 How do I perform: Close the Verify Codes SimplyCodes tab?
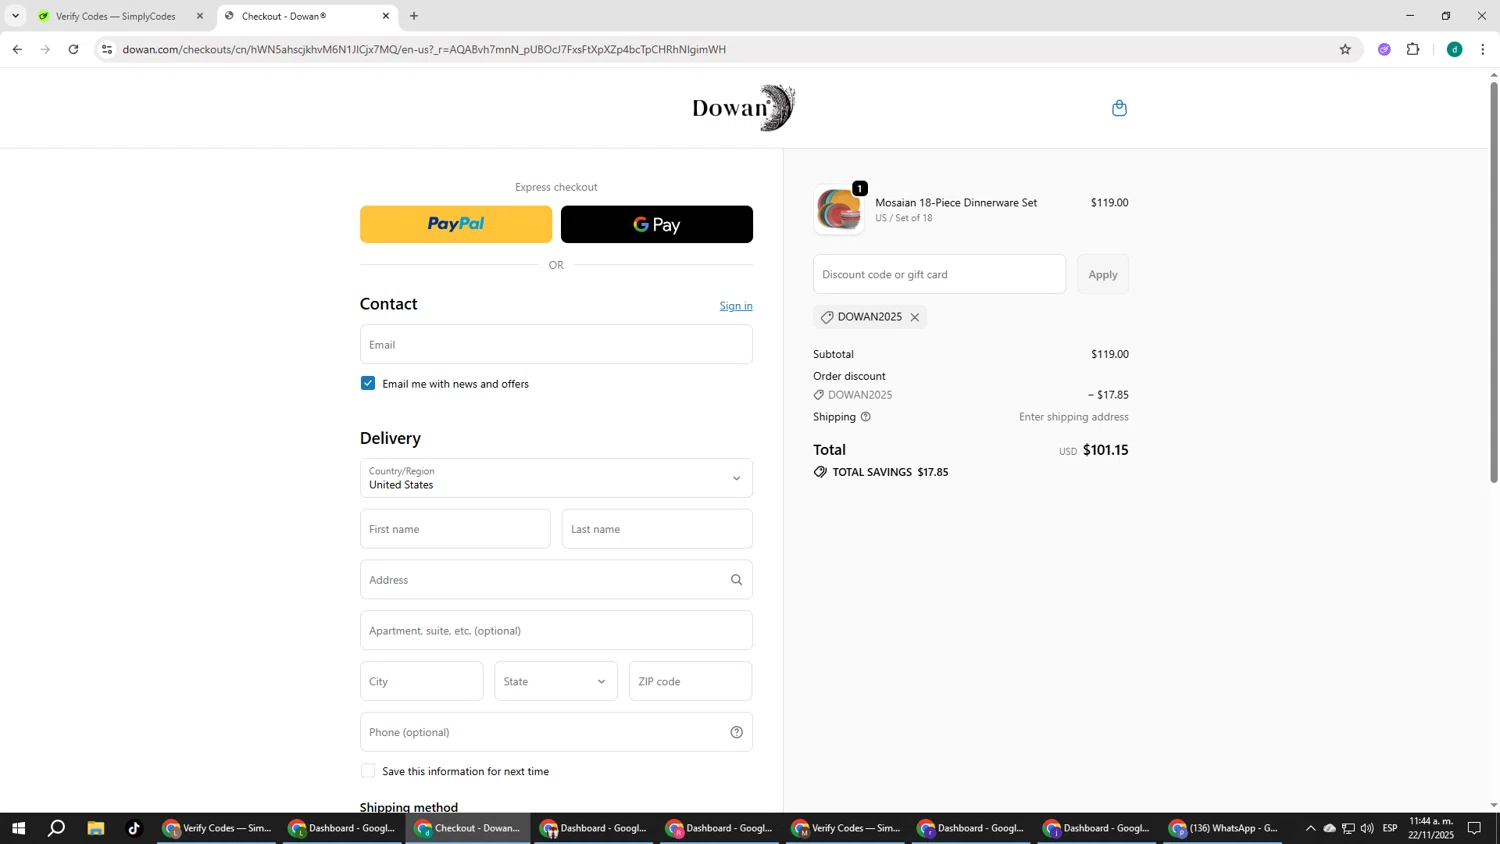(x=200, y=16)
